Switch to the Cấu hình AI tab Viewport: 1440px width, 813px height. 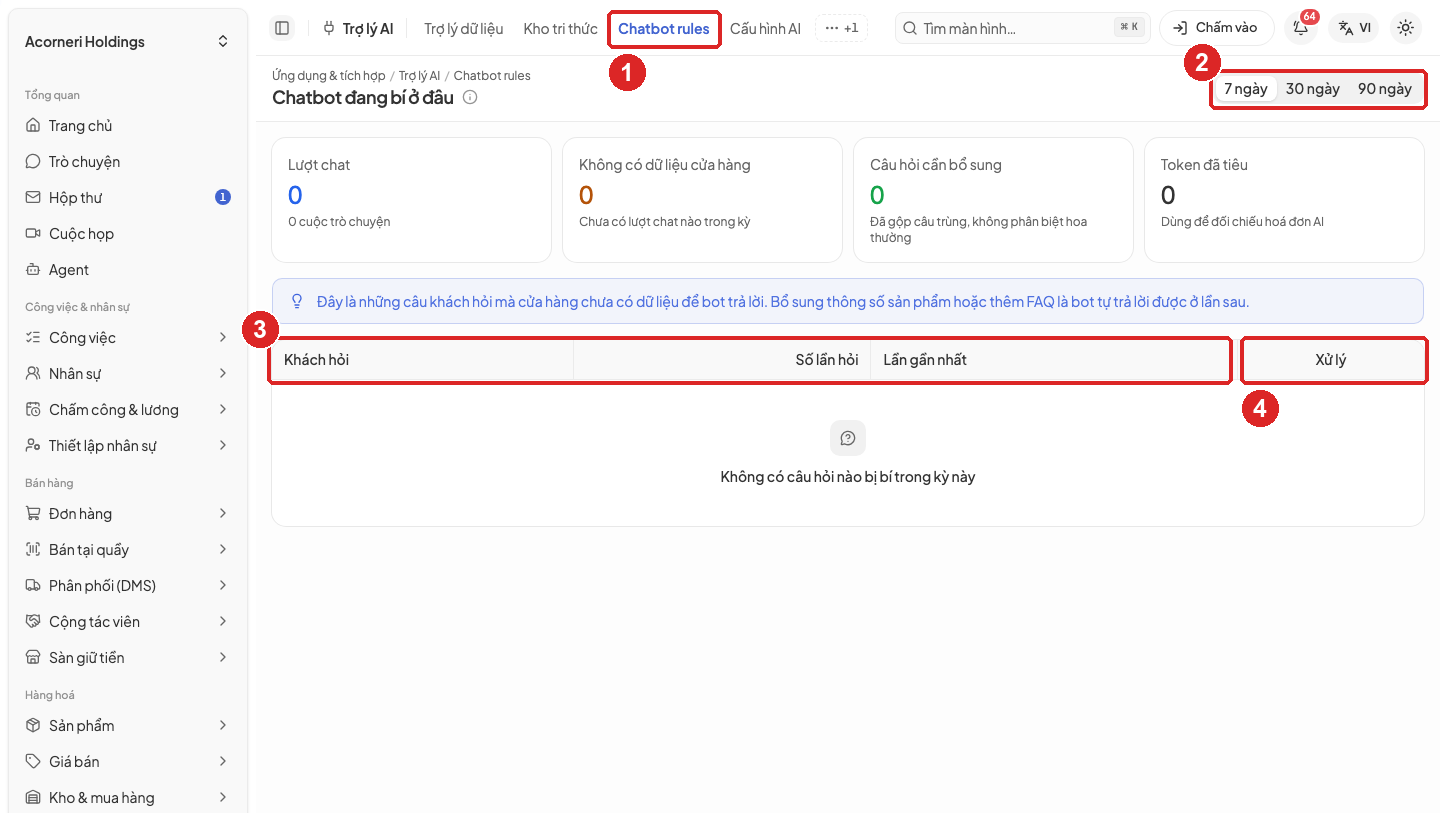pyautogui.click(x=765, y=28)
